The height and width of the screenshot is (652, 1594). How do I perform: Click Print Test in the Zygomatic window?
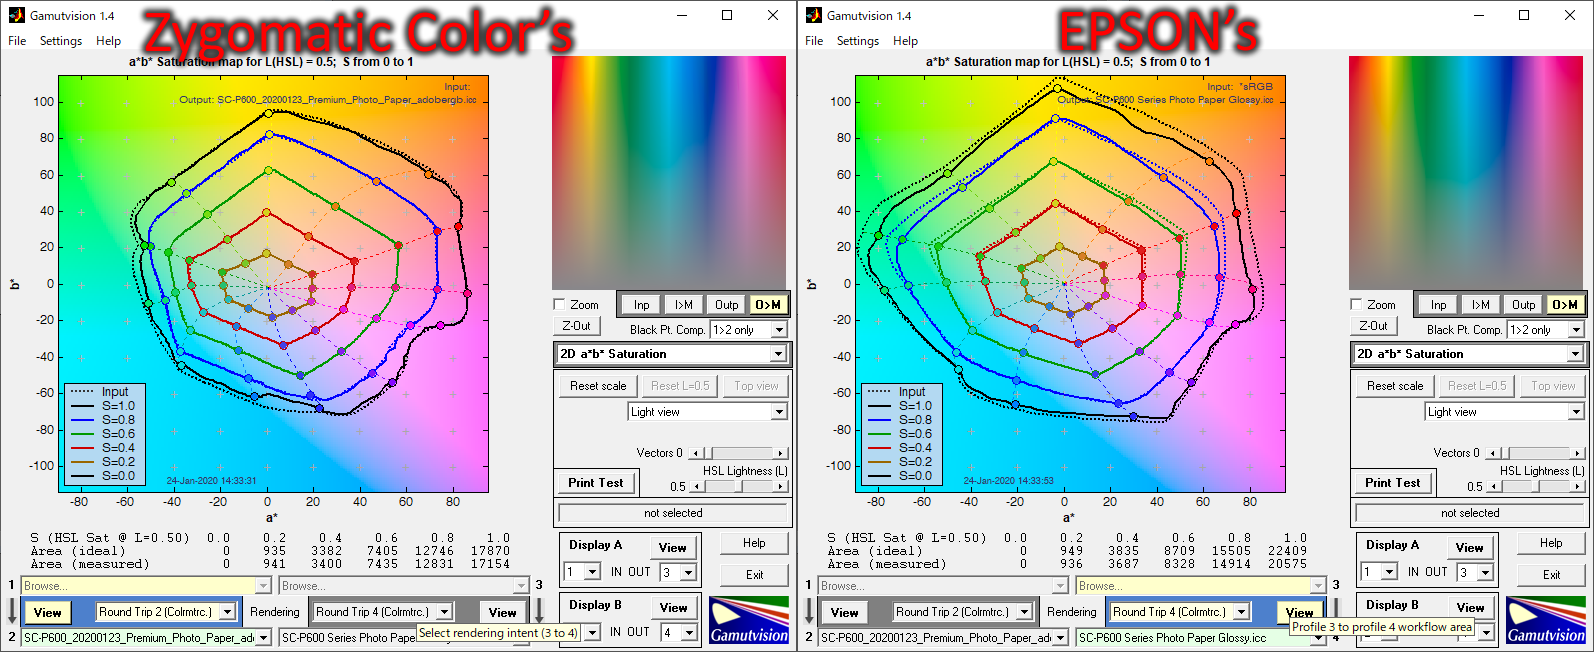pyautogui.click(x=595, y=483)
